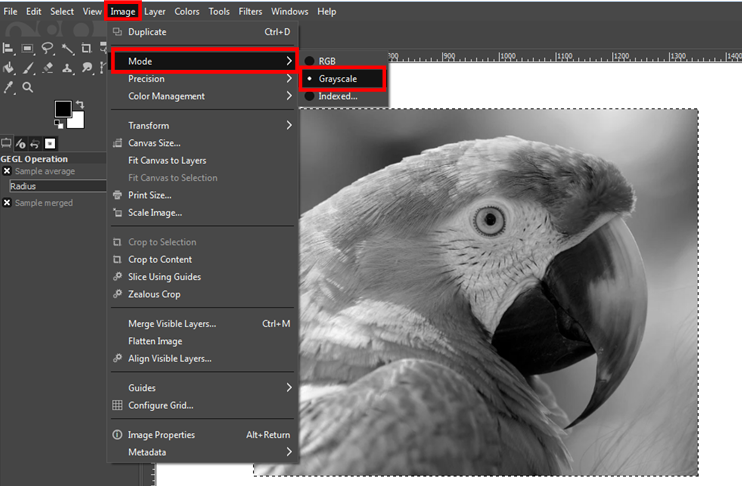This screenshot has height=486, width=742.
Task: Select the Color Picker eyedropper tool
Action: point(8,87)
